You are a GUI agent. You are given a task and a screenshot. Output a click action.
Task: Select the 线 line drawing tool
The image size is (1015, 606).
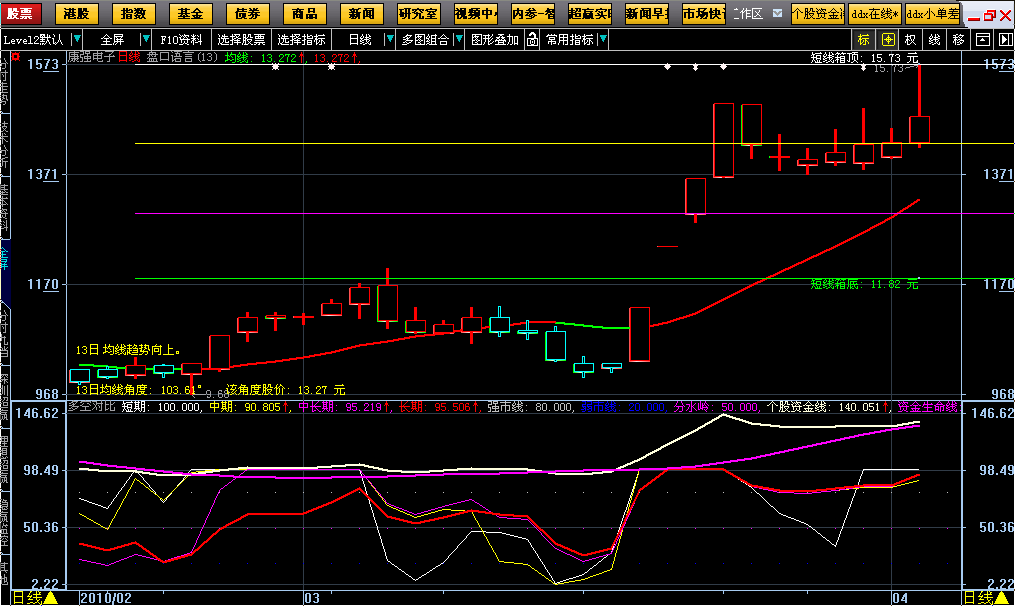tap(935, 40)
